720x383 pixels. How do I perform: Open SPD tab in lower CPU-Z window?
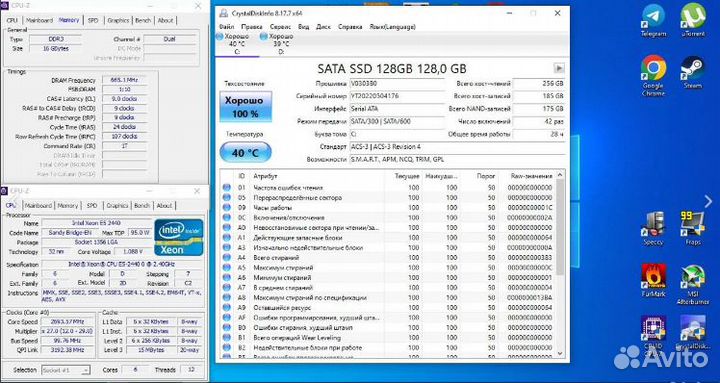coord(92,205)
